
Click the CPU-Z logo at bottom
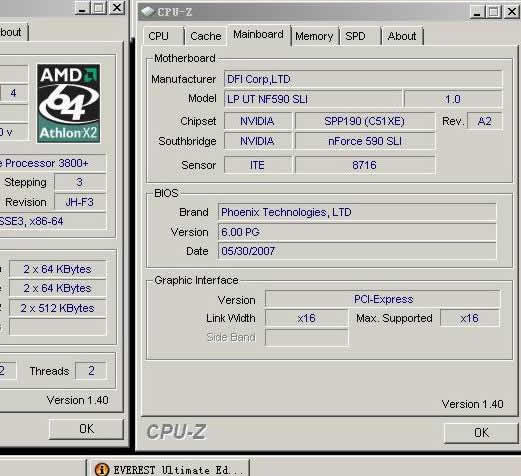(176, 432)
